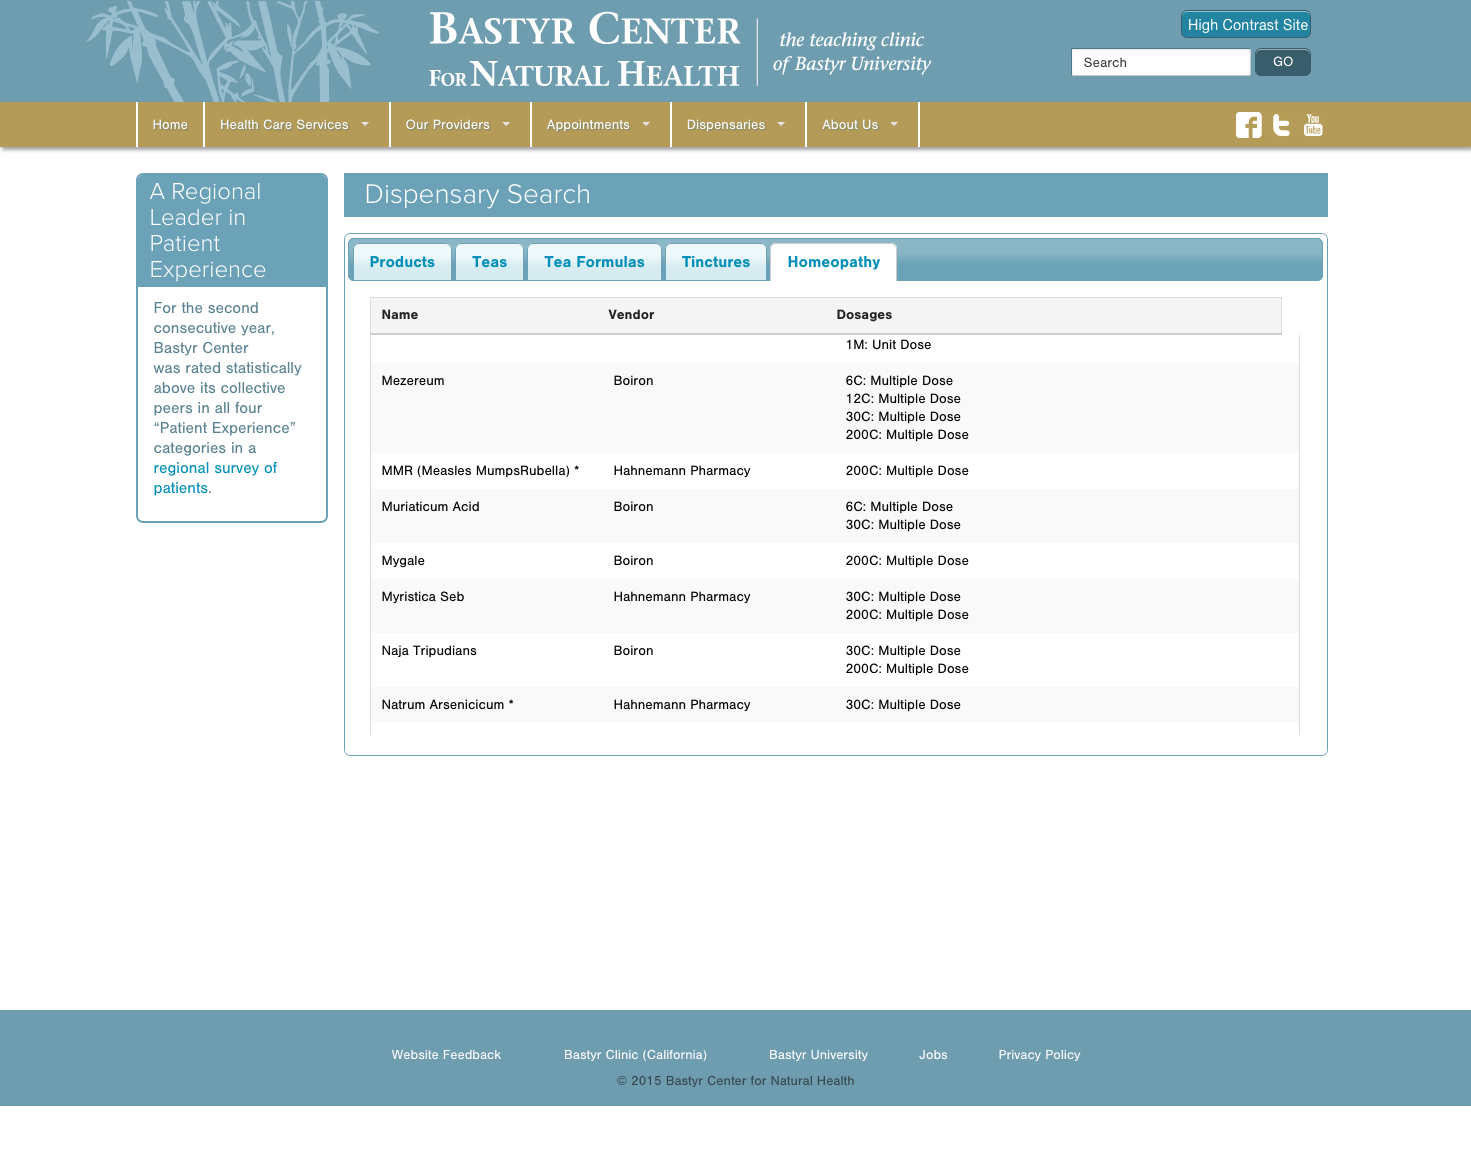Click Mygale's 200C: Multiple Dose dosage
The image size is (1471, 1175).
click(x=907, y=561)
